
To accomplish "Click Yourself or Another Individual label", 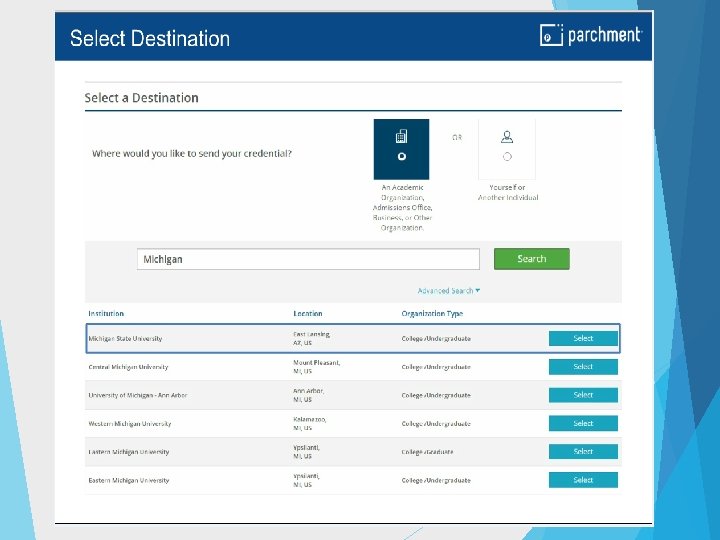I will 507,192.
